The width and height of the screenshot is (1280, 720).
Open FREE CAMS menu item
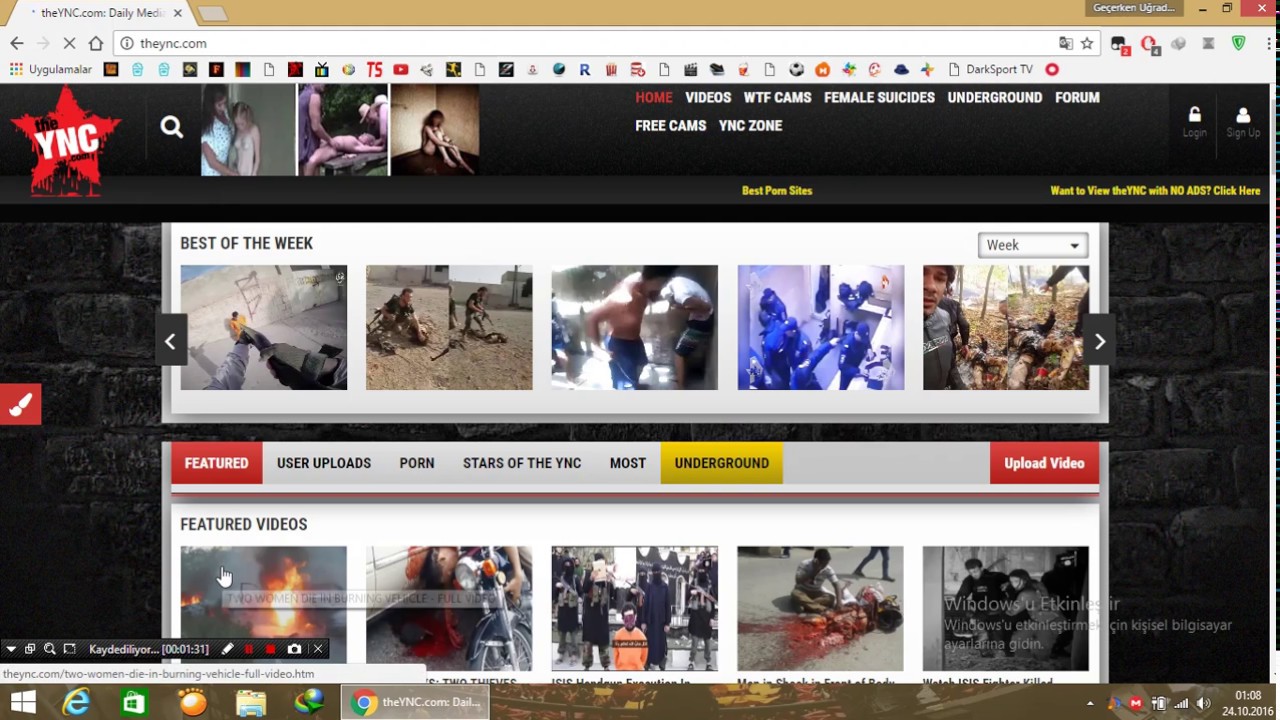(x=670, y=125)
